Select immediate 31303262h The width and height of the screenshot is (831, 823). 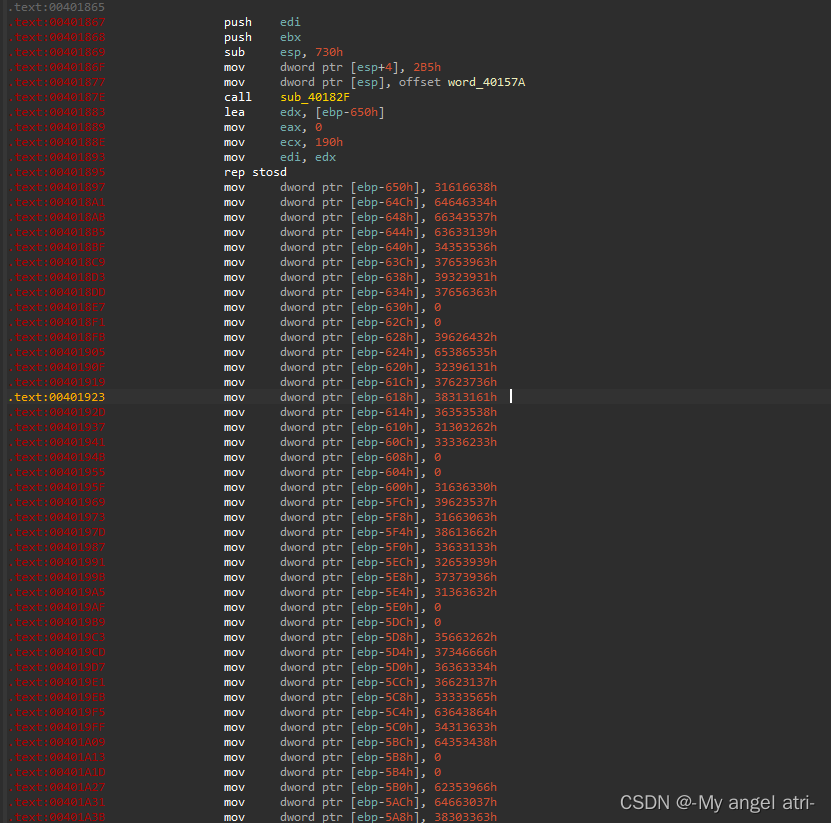pyautogui.click(x=466, y=428)
